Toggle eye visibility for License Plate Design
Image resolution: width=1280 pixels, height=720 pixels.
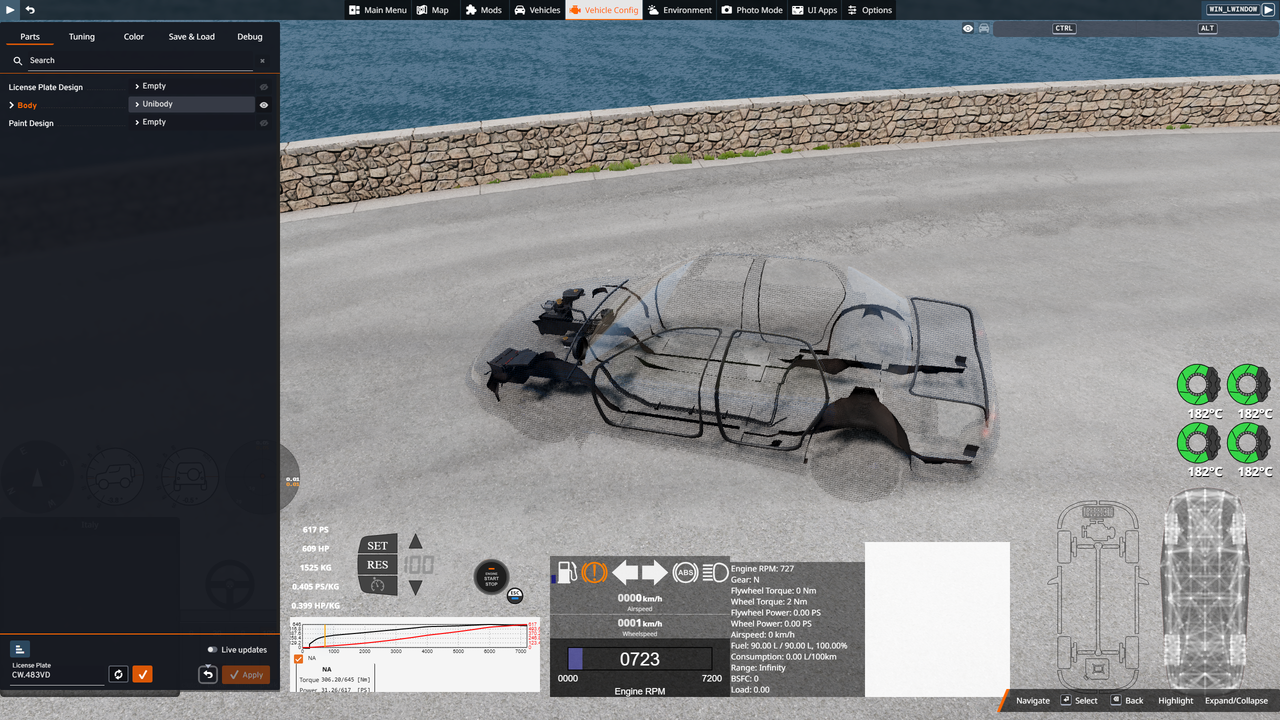tap(264, 87)
